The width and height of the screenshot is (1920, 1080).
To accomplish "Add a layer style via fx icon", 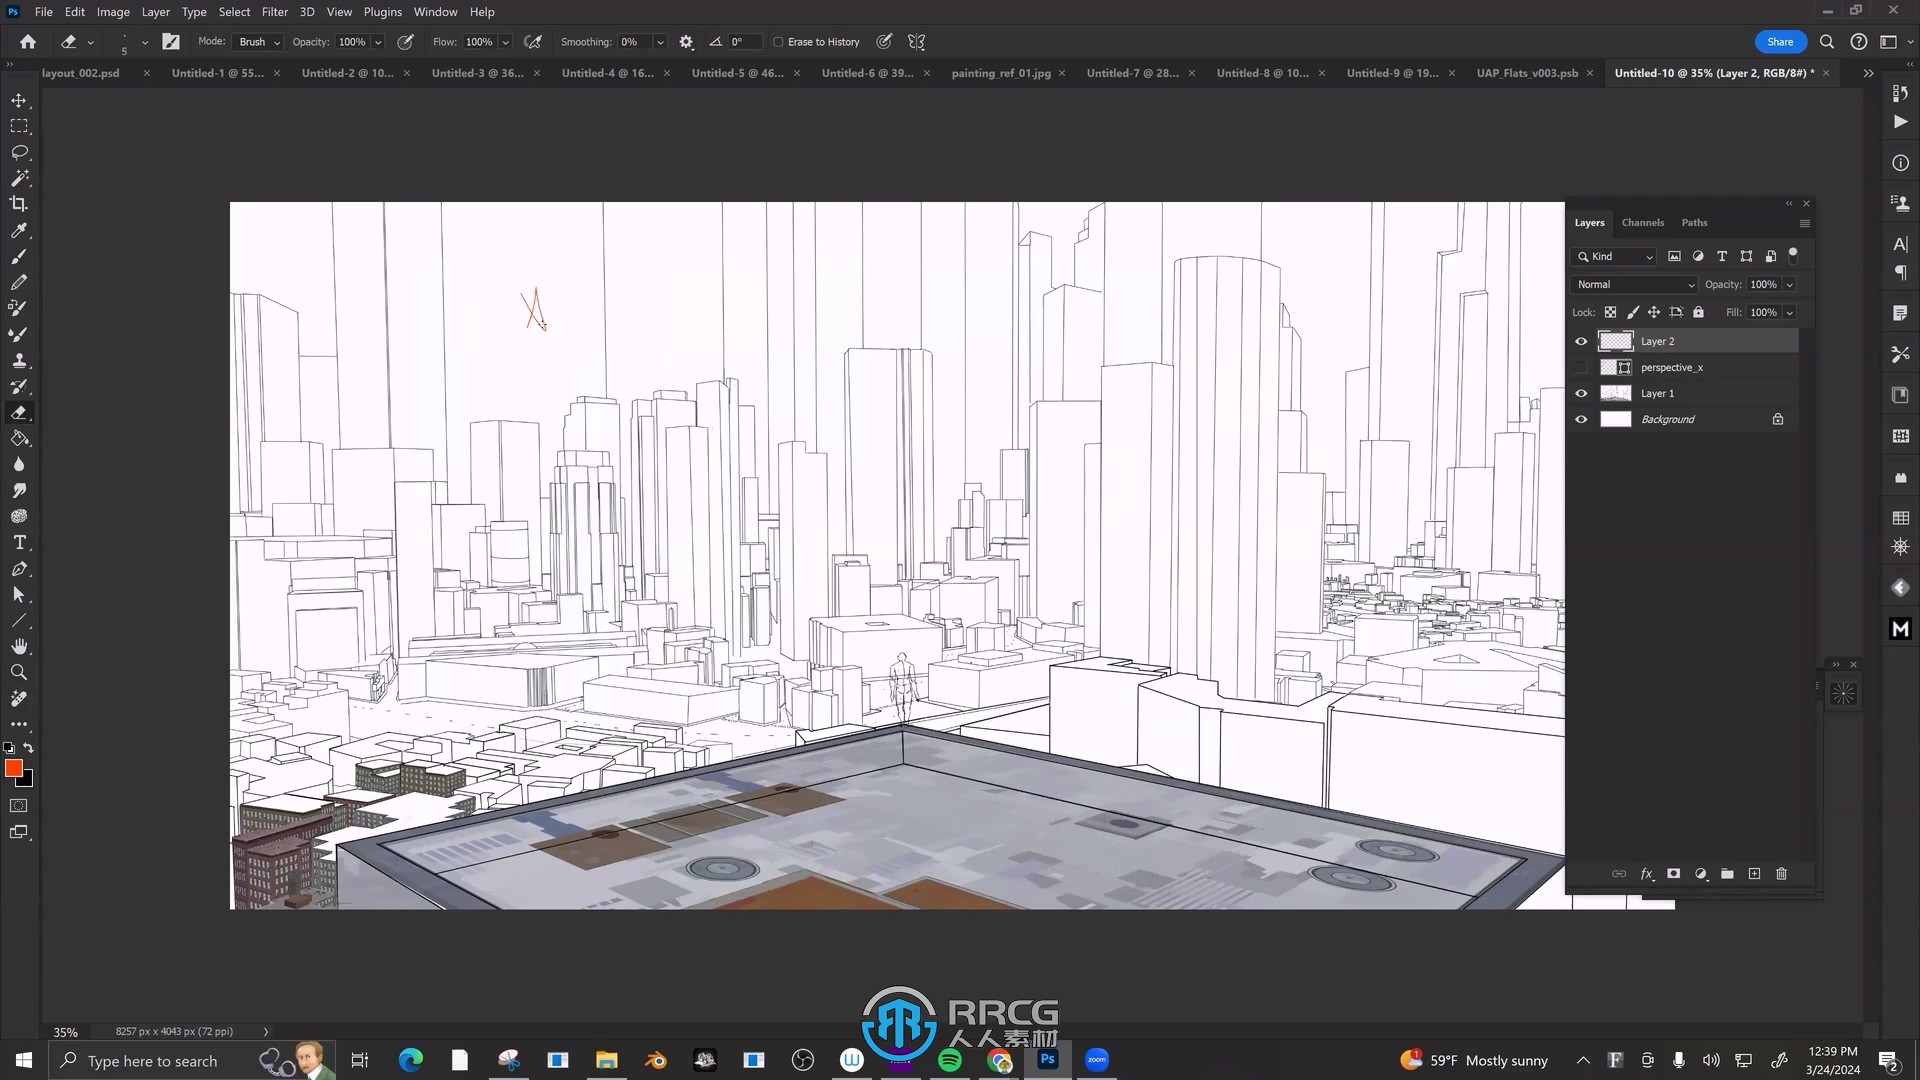I will coord(1647,874).
